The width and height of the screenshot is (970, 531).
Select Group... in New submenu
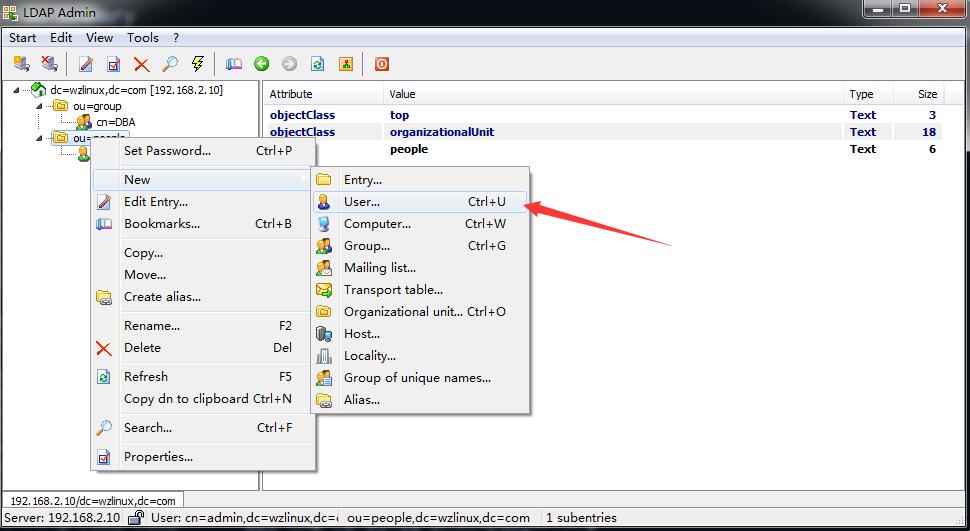point(420,246)
